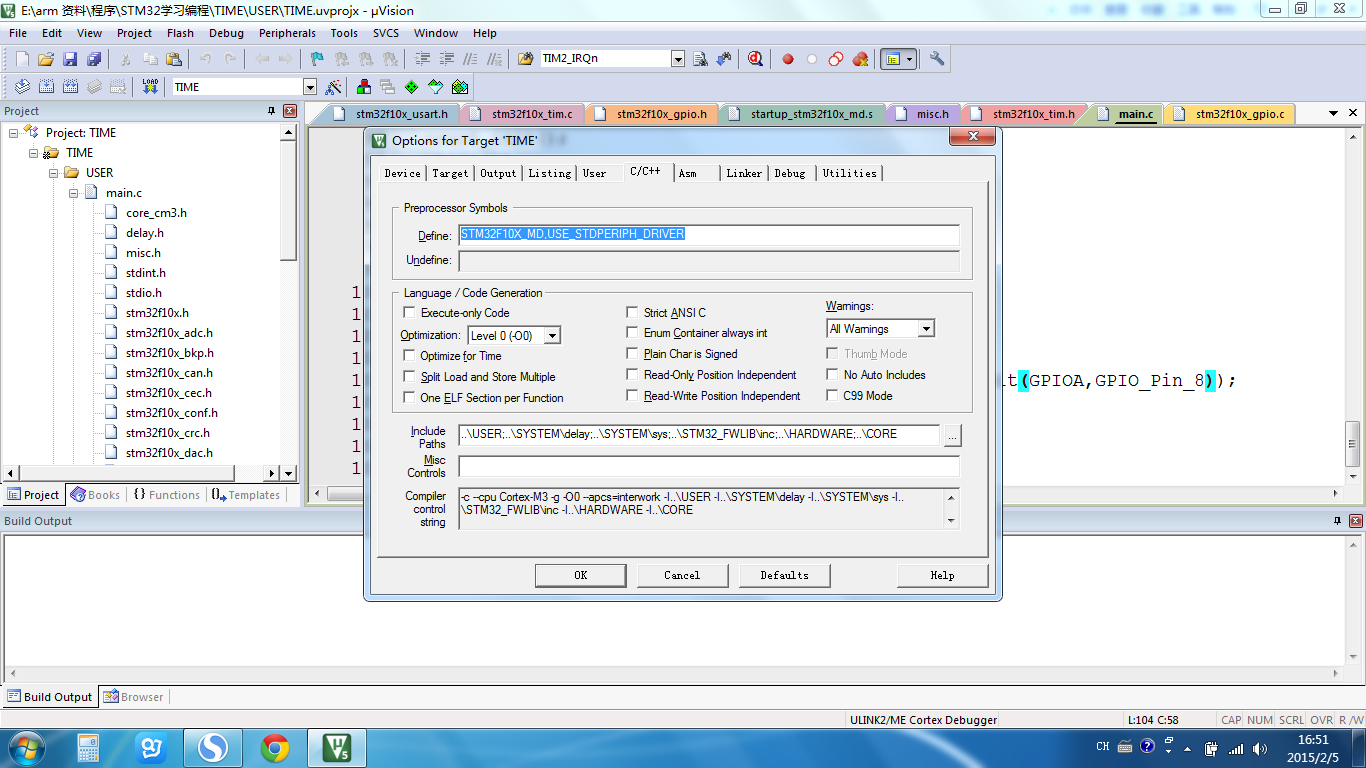Insert breakpoint using the red dot icon
This screenshot has height=768, width=1366.
pyautogui.click(x=788, y=59)
